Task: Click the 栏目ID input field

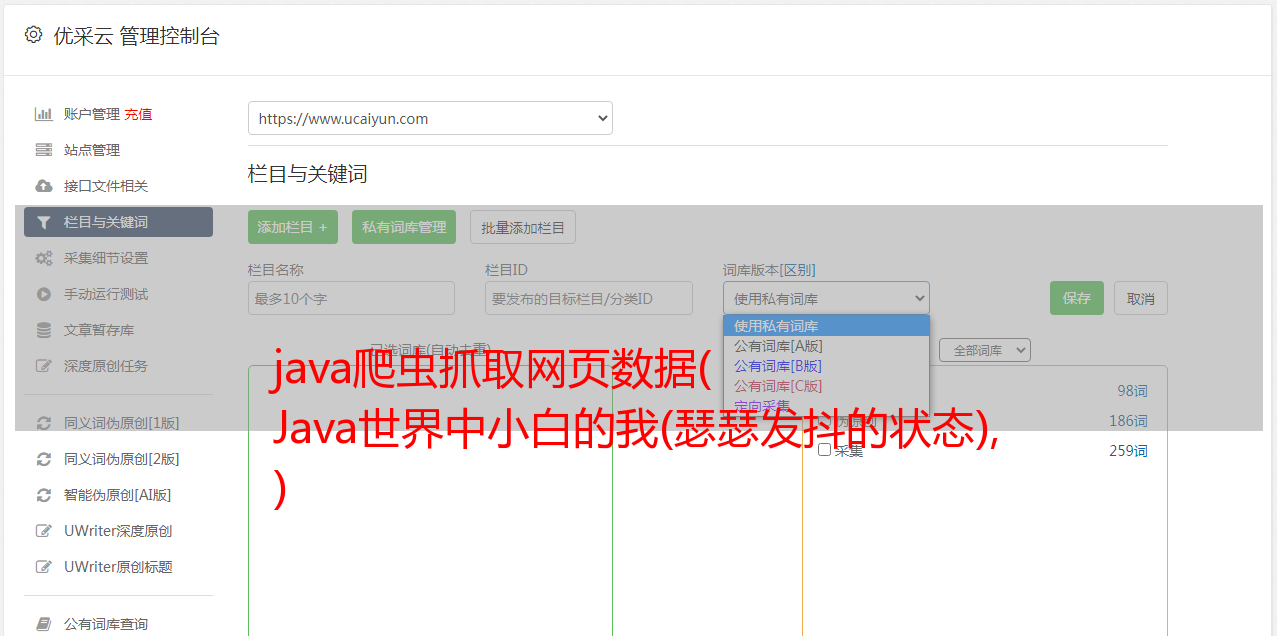Action: point(589,298)
